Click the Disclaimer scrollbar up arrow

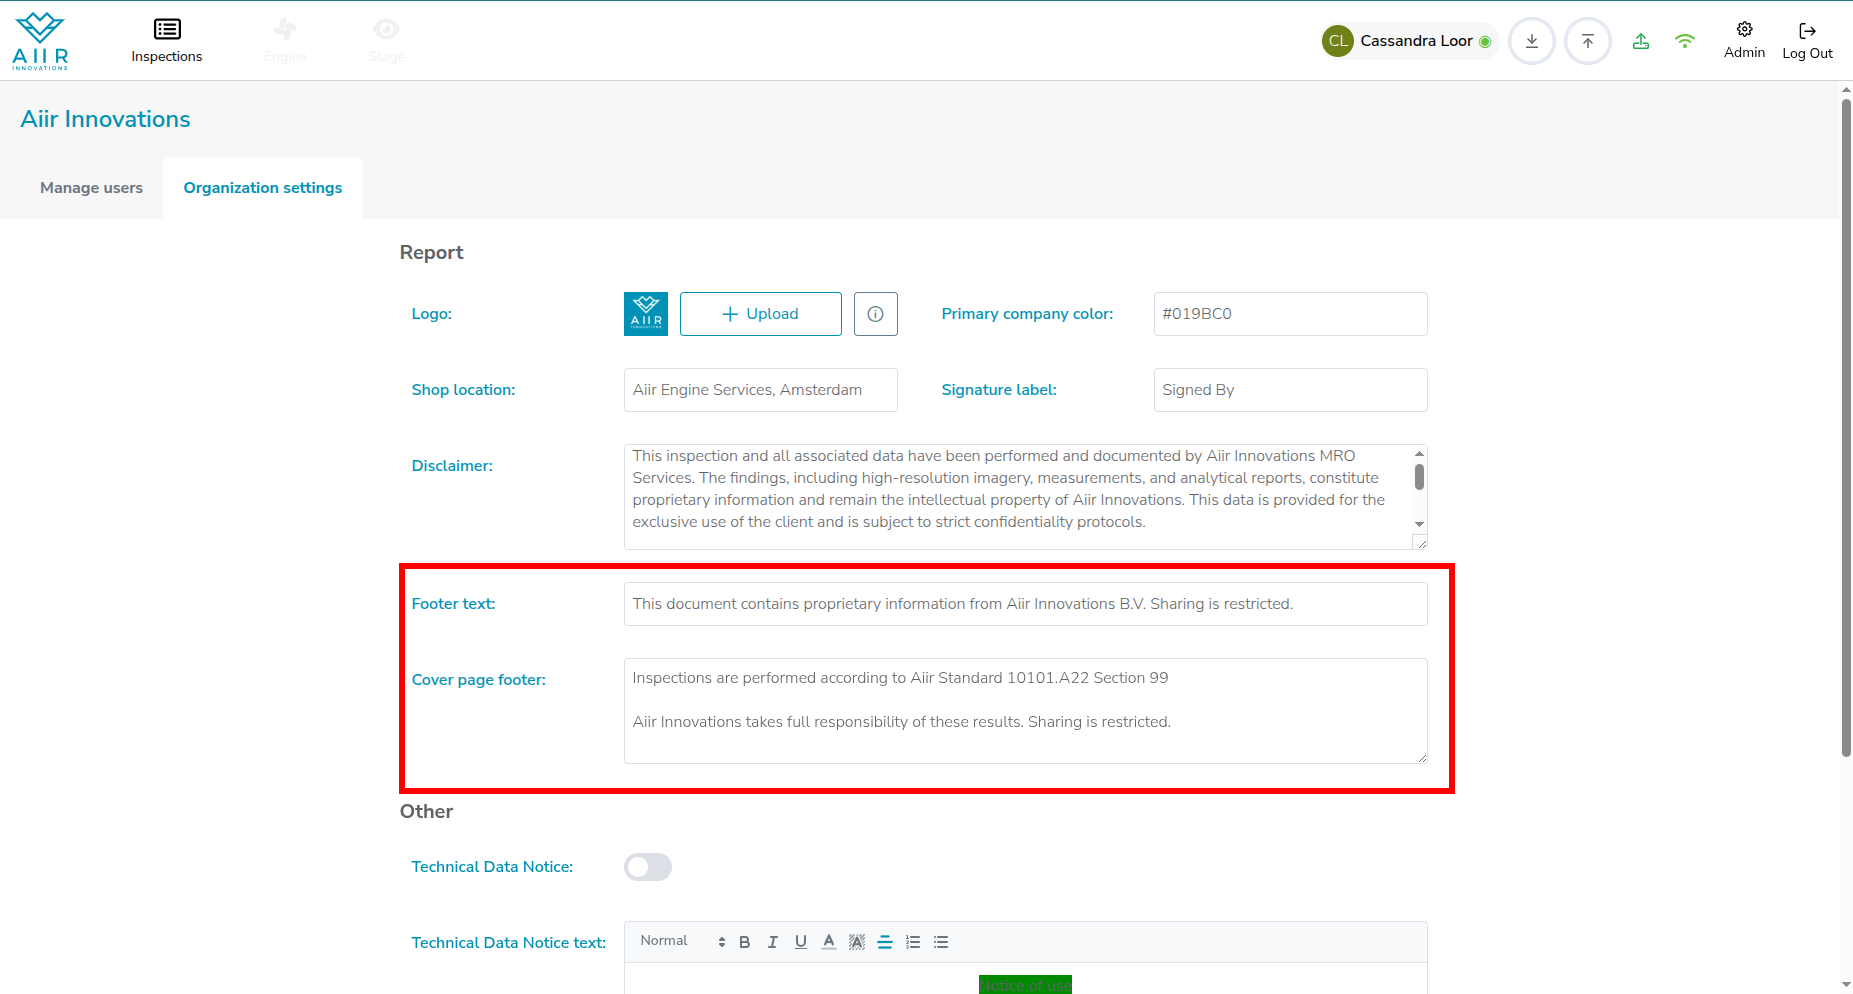[1419, 454]
